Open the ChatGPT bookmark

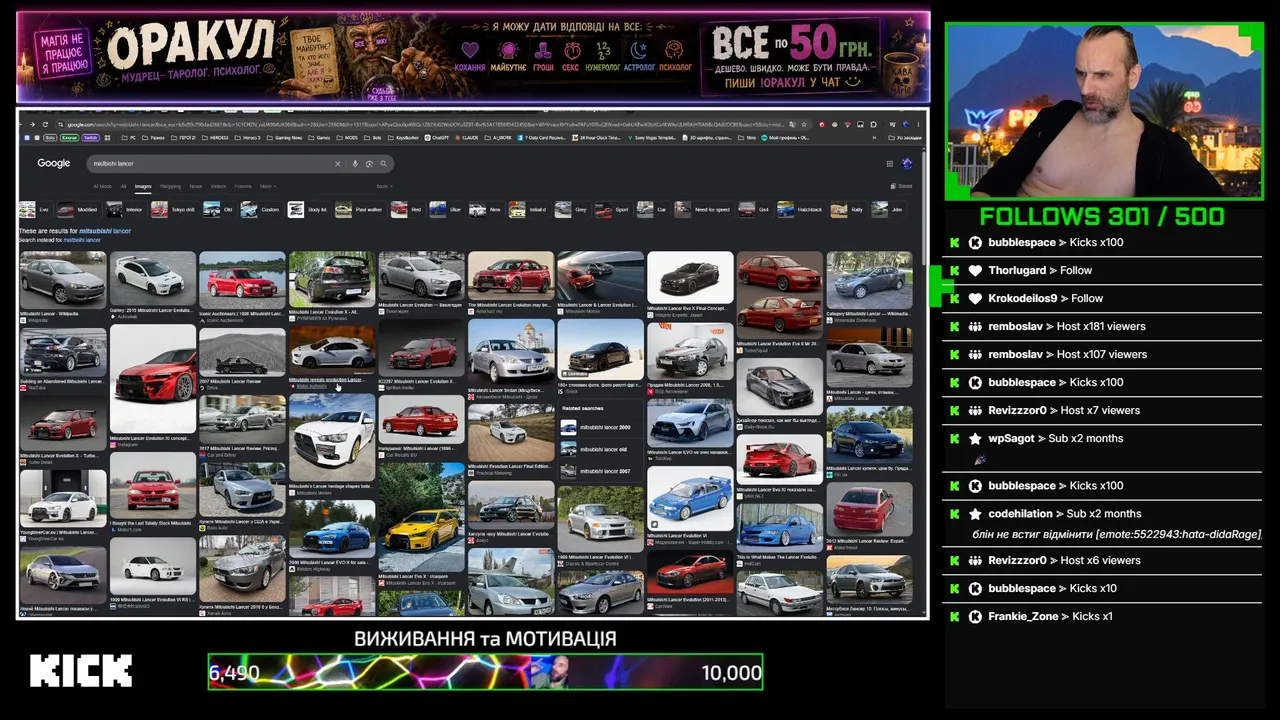(x=436, y=137)
